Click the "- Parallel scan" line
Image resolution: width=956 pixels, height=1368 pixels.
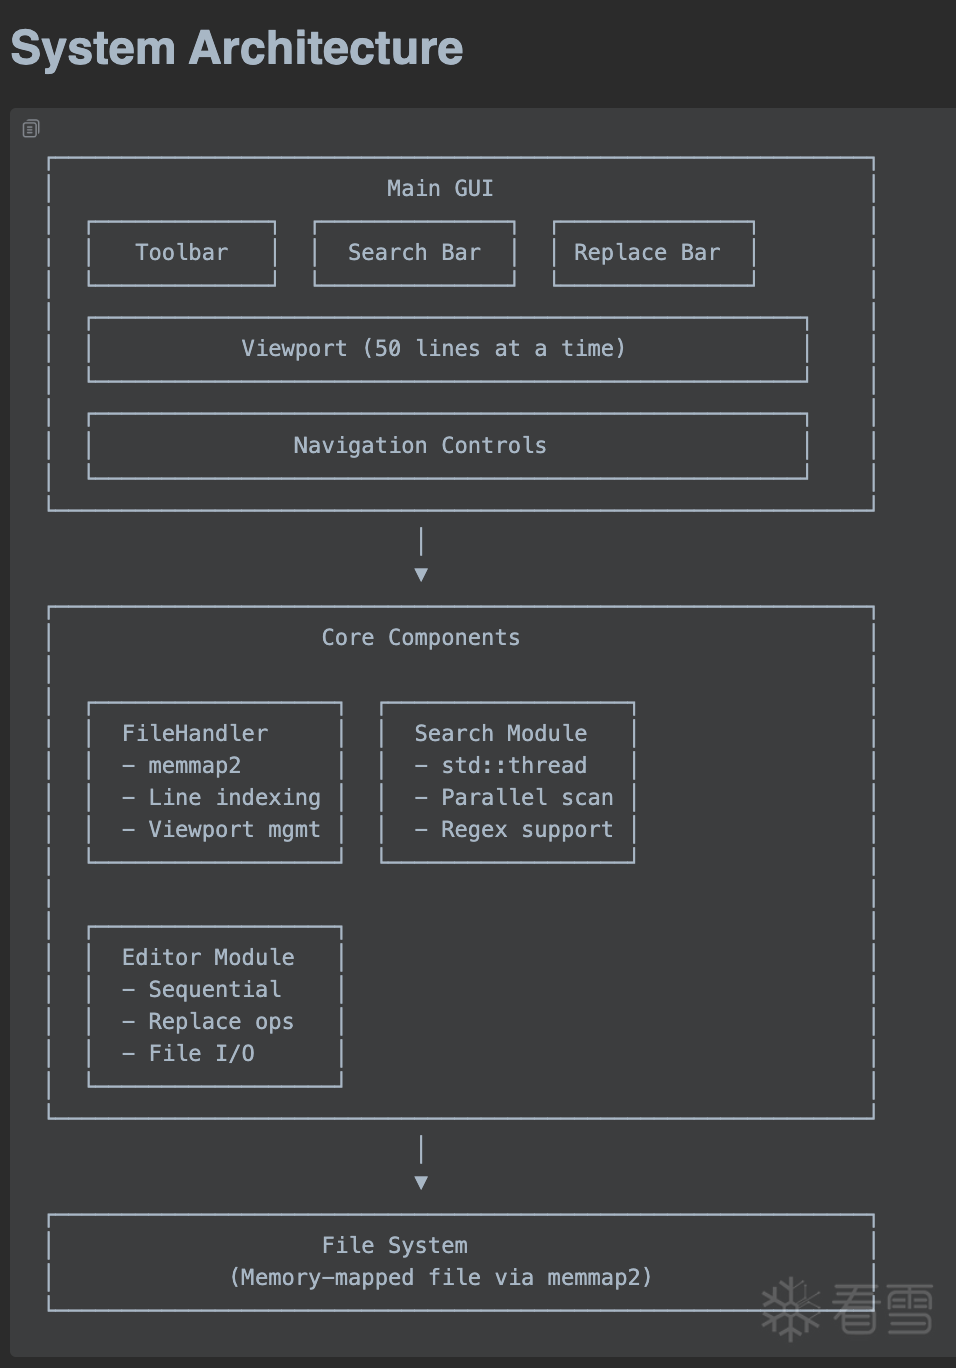click(x=514, y=797)
